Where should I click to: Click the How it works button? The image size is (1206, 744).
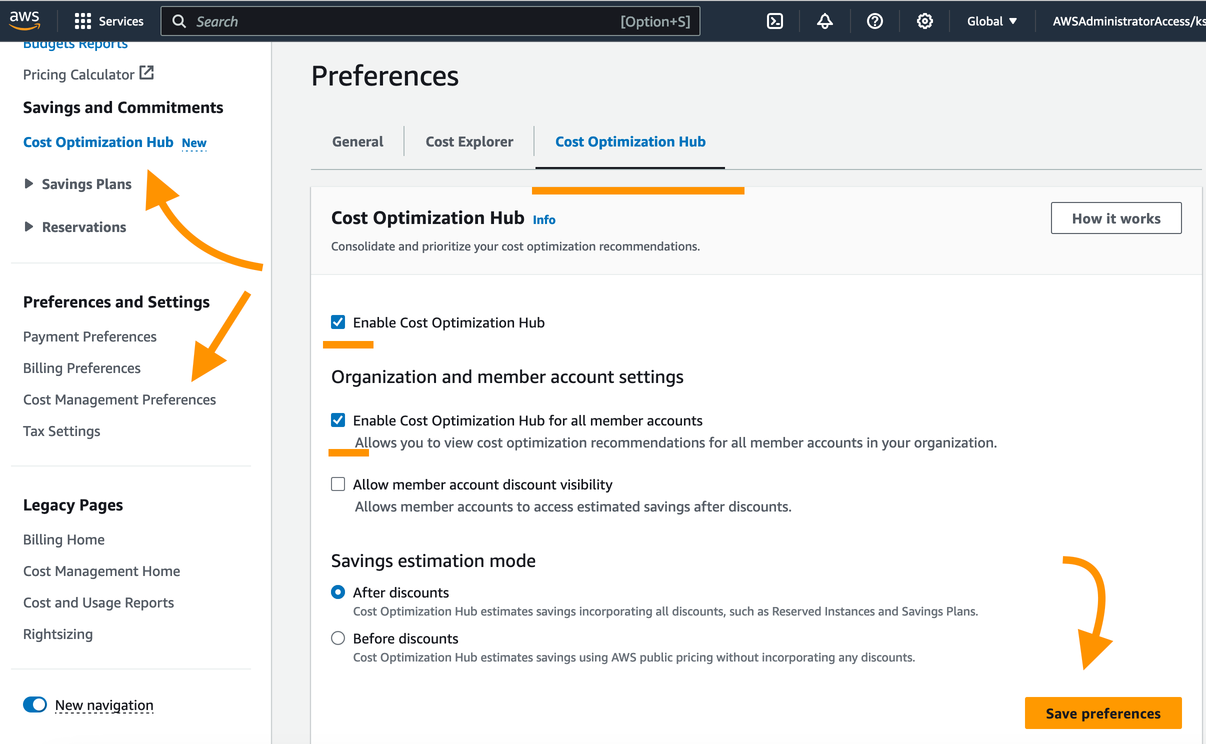click(1116, 218)
